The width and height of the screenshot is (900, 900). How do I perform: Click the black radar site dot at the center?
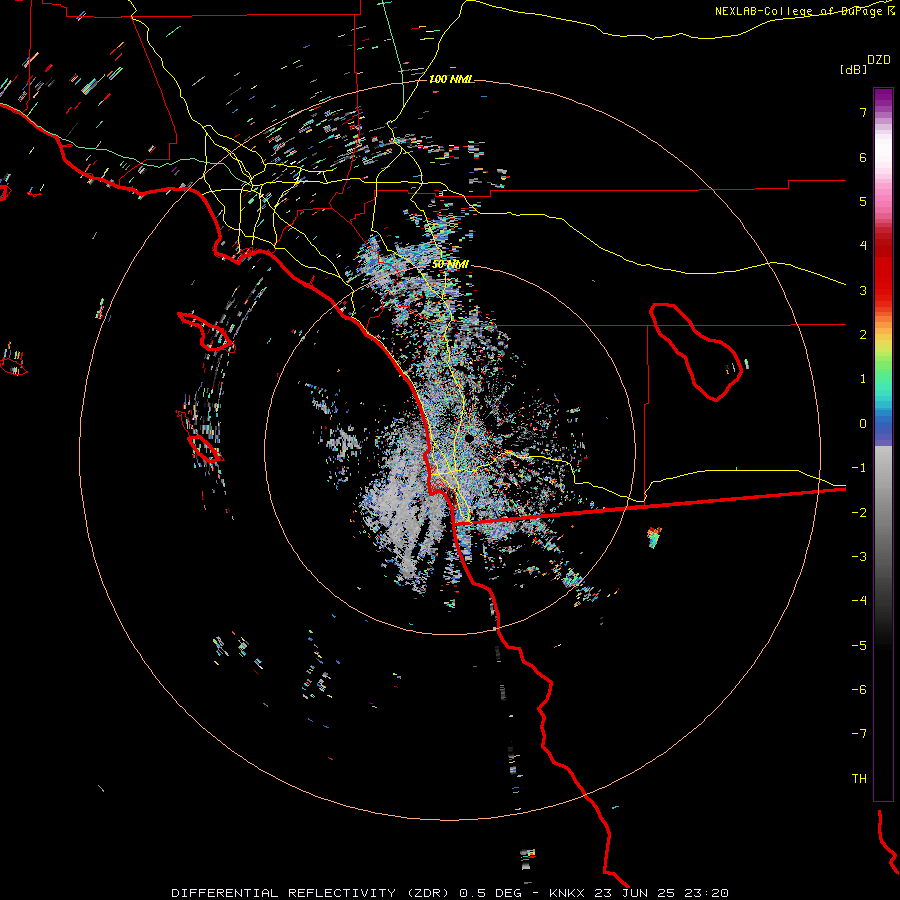click(469, 439)
